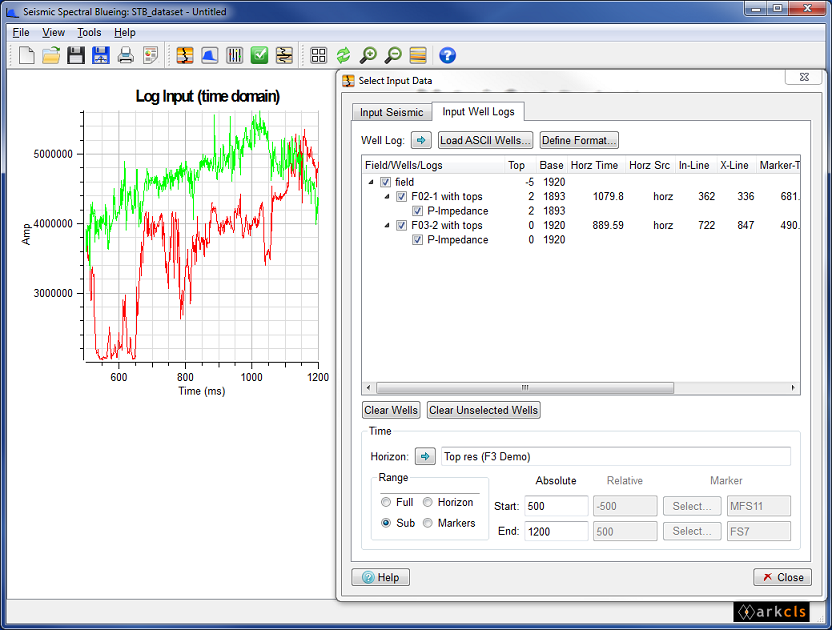Click the Define Format button
The image size is (832, 630).
[x=579, y=140]
